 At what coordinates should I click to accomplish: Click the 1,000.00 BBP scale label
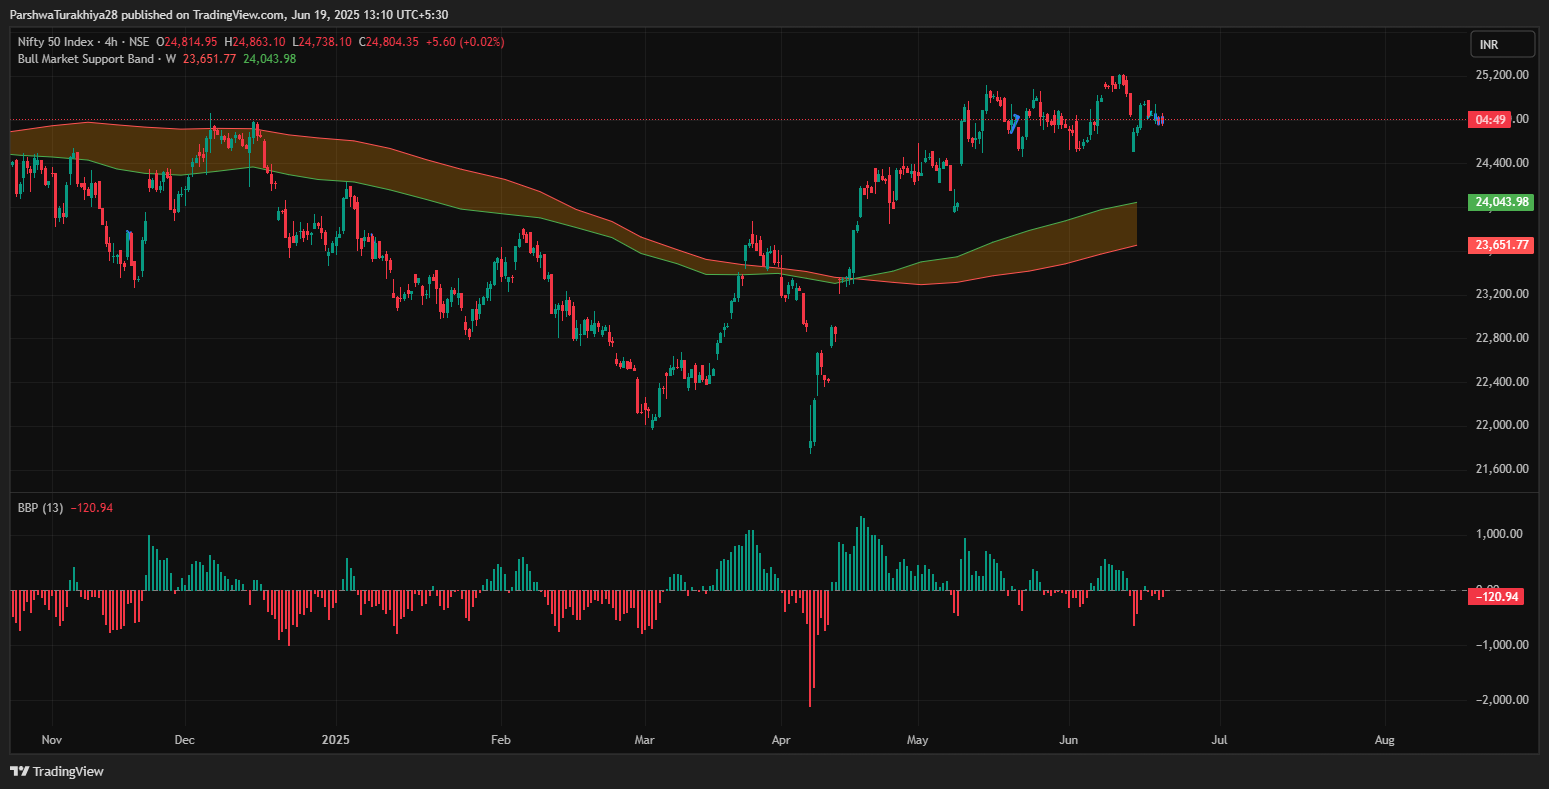(1500, 534)
